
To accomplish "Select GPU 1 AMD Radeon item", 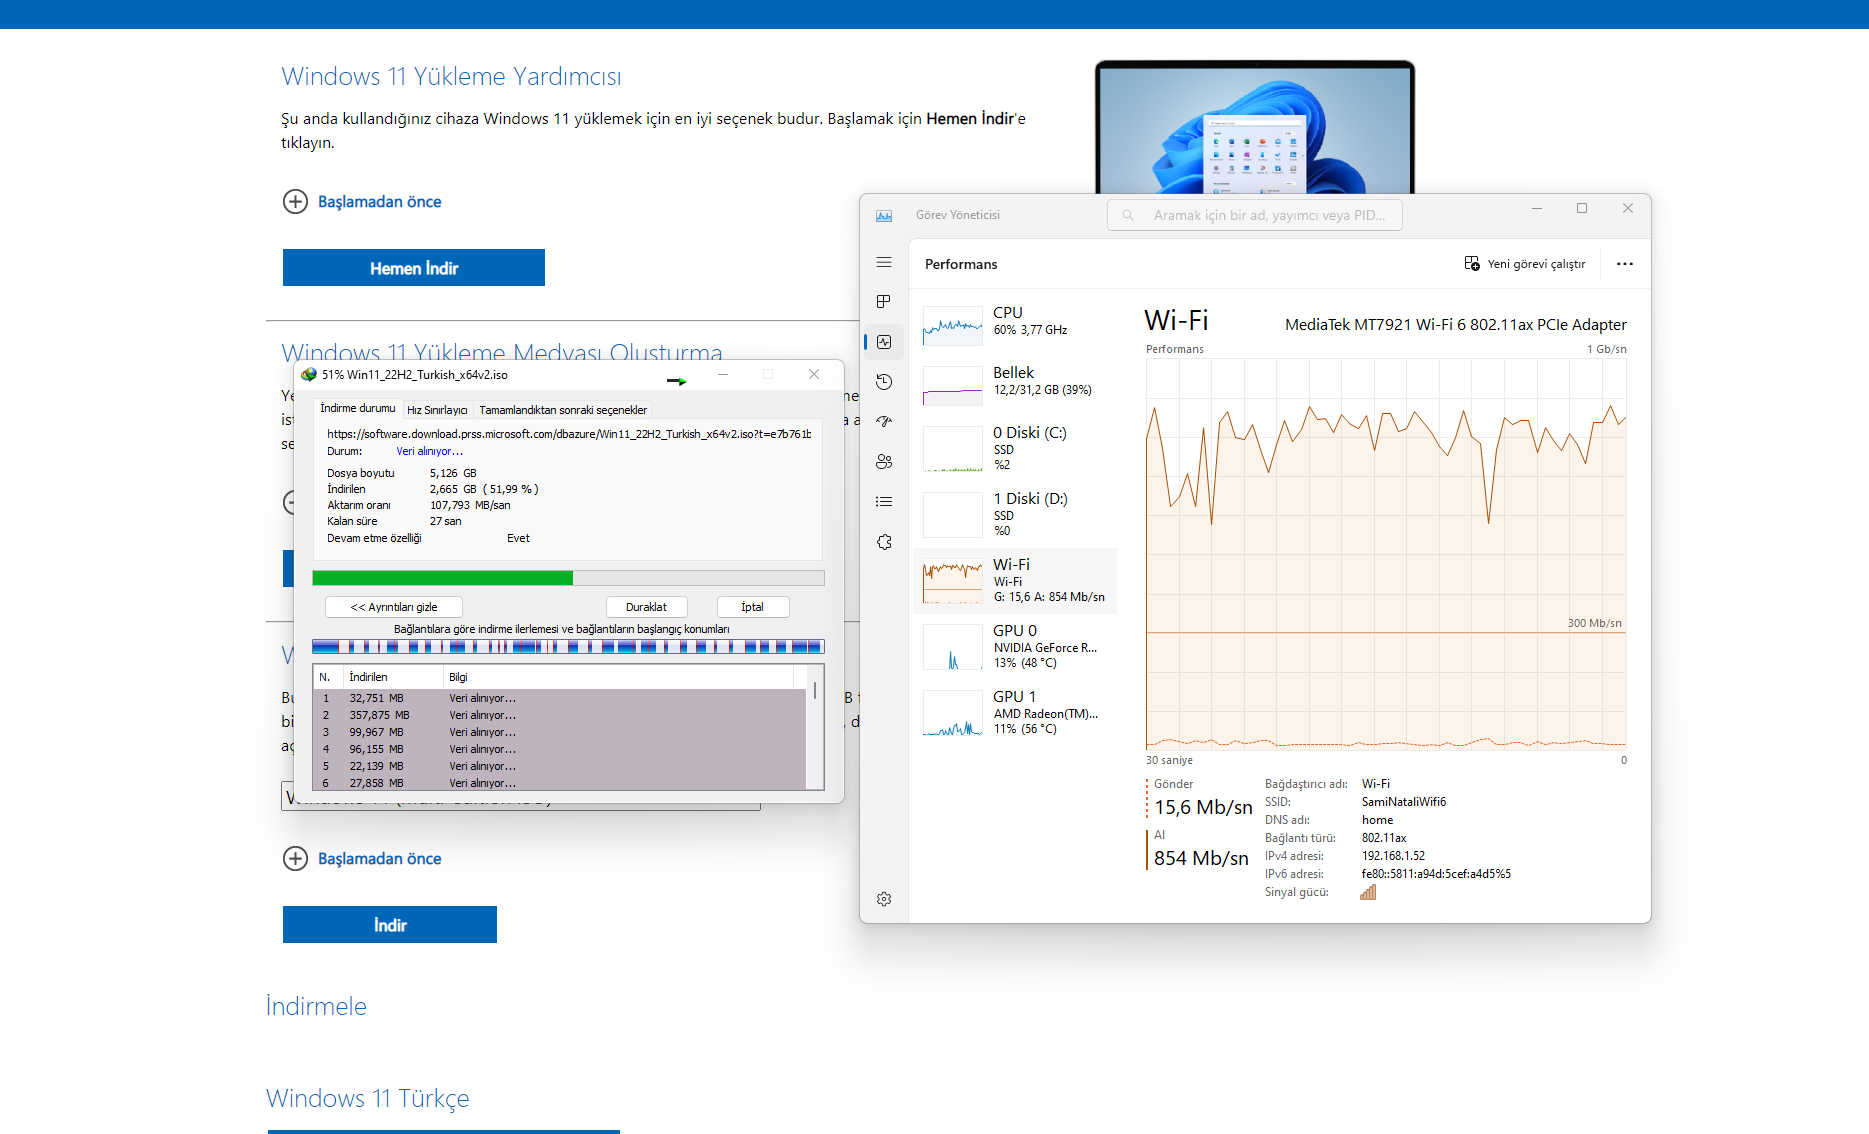I will click(x=1015, y=712).
